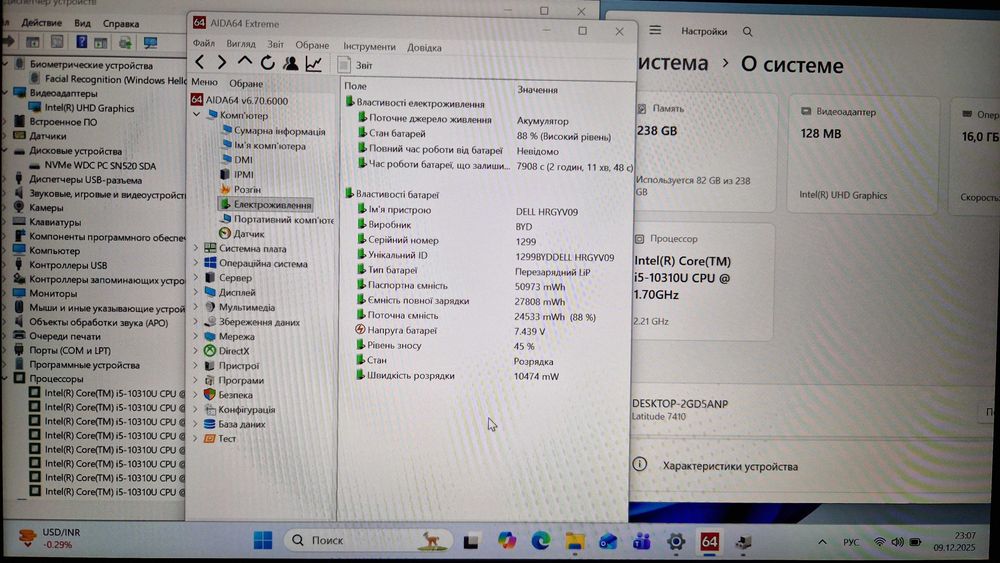Click the Device Manager help toolbar icon
Image resolution: width=1000 pixels, height=563 pixels.
(81, 42)
